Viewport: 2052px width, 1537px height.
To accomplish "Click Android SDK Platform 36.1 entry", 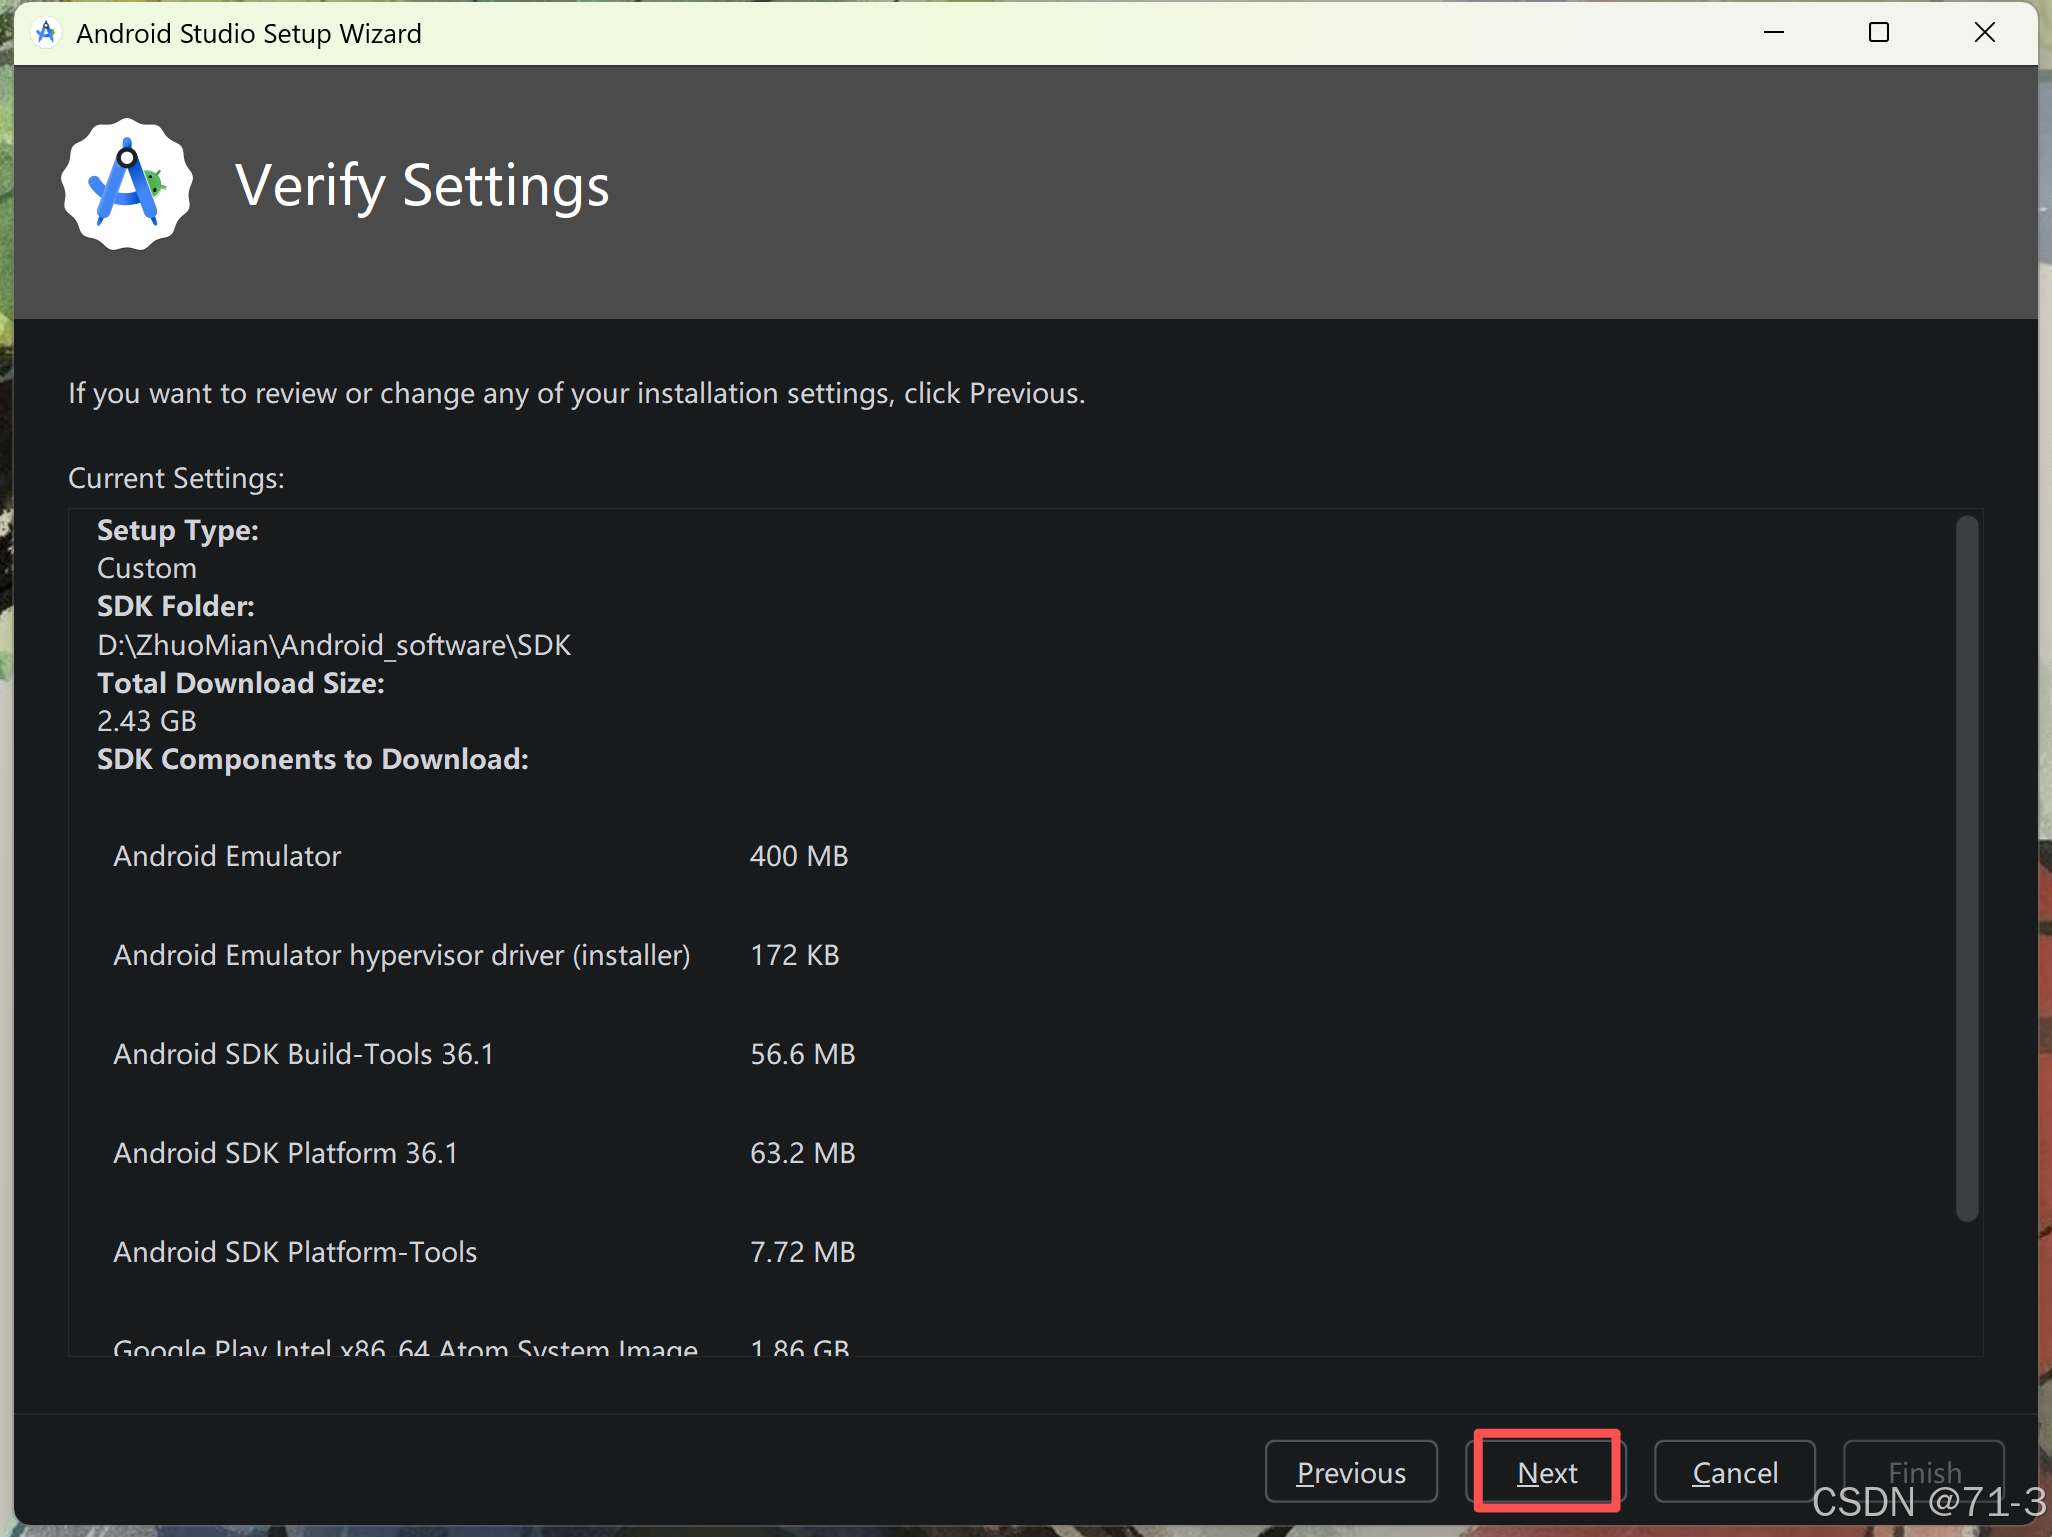I will pos(285,1153).
